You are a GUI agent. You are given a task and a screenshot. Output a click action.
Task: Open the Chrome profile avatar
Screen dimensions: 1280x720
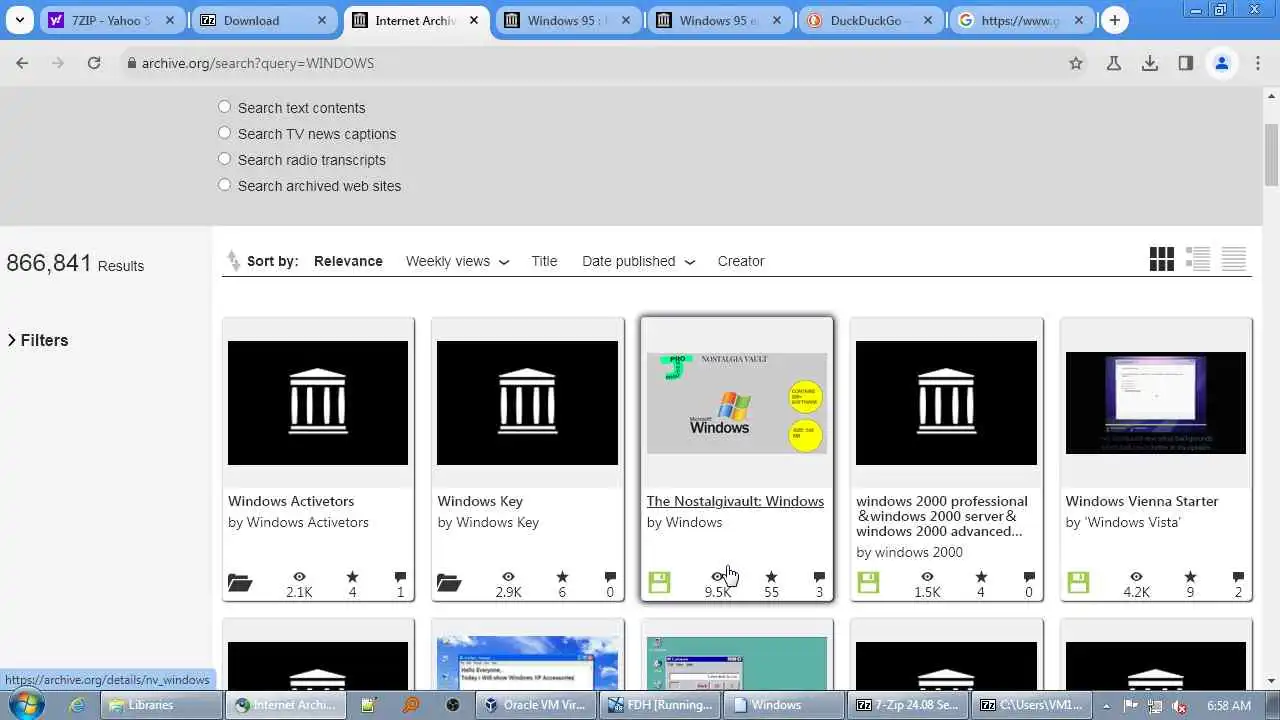click(x=1221, y=63)
